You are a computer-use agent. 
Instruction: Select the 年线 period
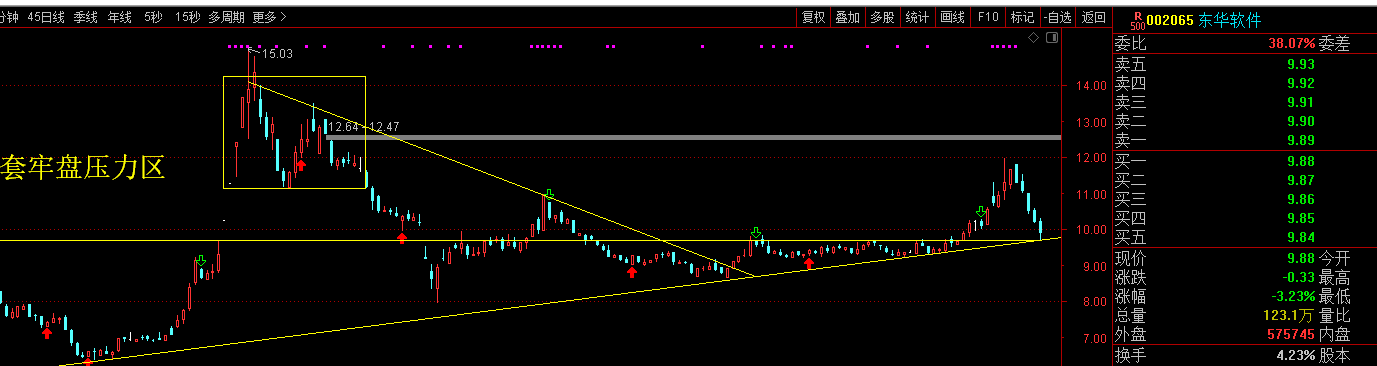coord(119,17)
